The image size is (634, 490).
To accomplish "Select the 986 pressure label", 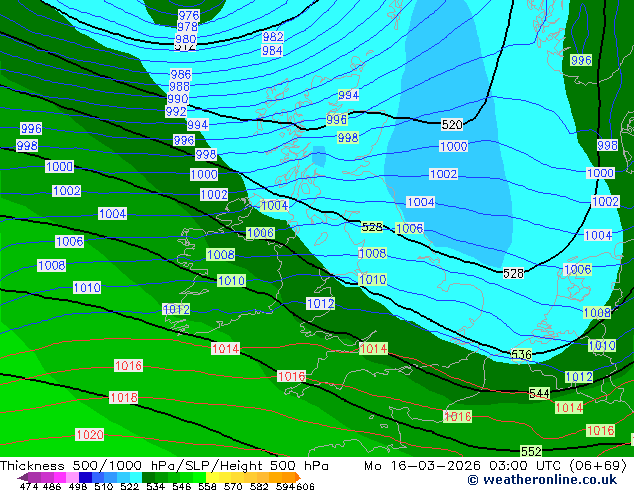I will [180, 74].
